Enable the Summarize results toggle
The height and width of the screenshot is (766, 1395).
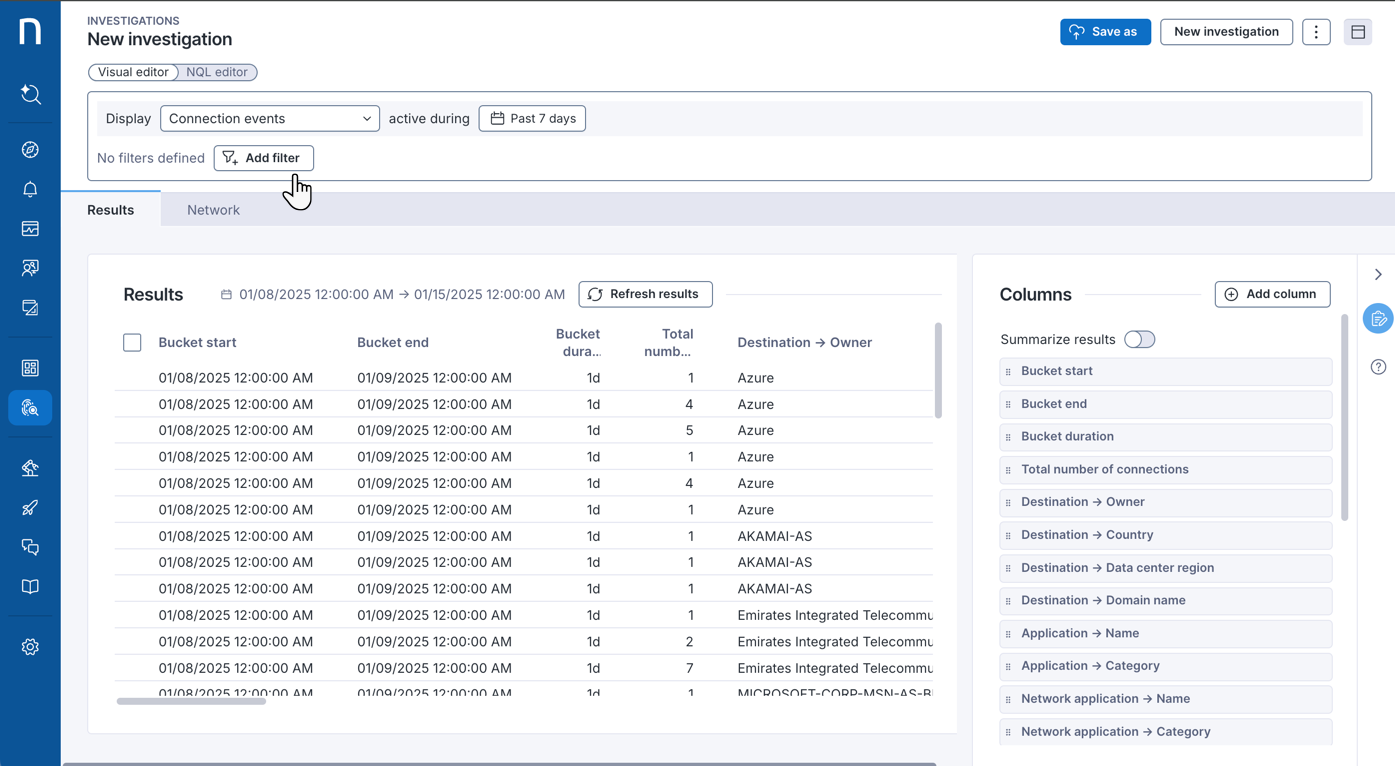pyautogui.click(x=1139, y=339)
